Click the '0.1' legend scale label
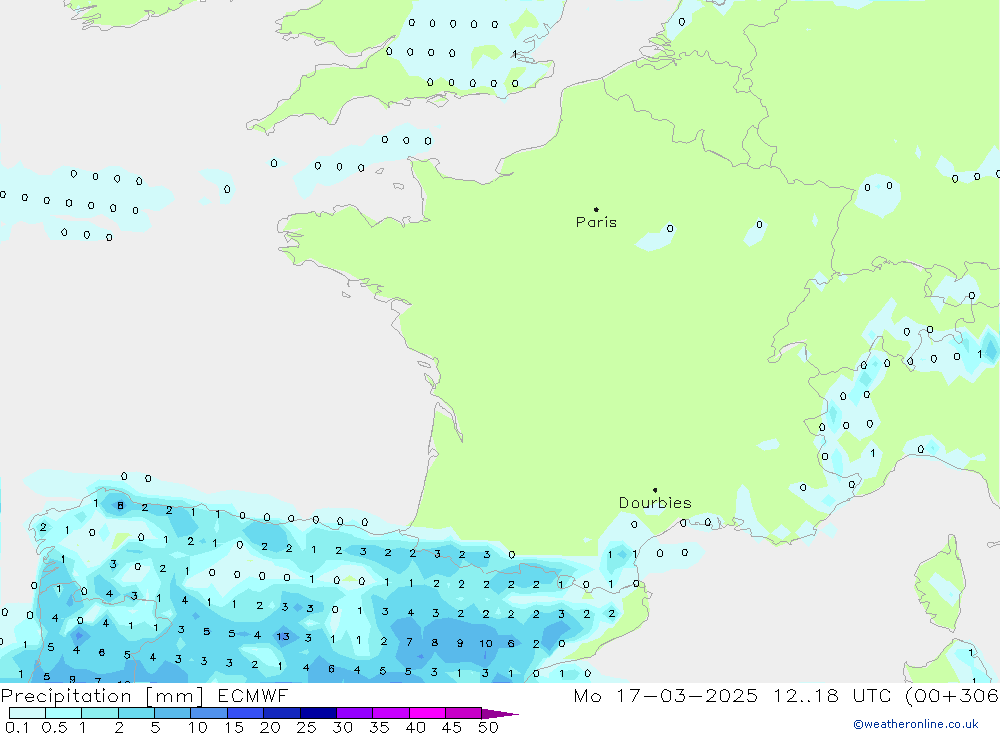The image size is (1000, 733). (17, 727)
